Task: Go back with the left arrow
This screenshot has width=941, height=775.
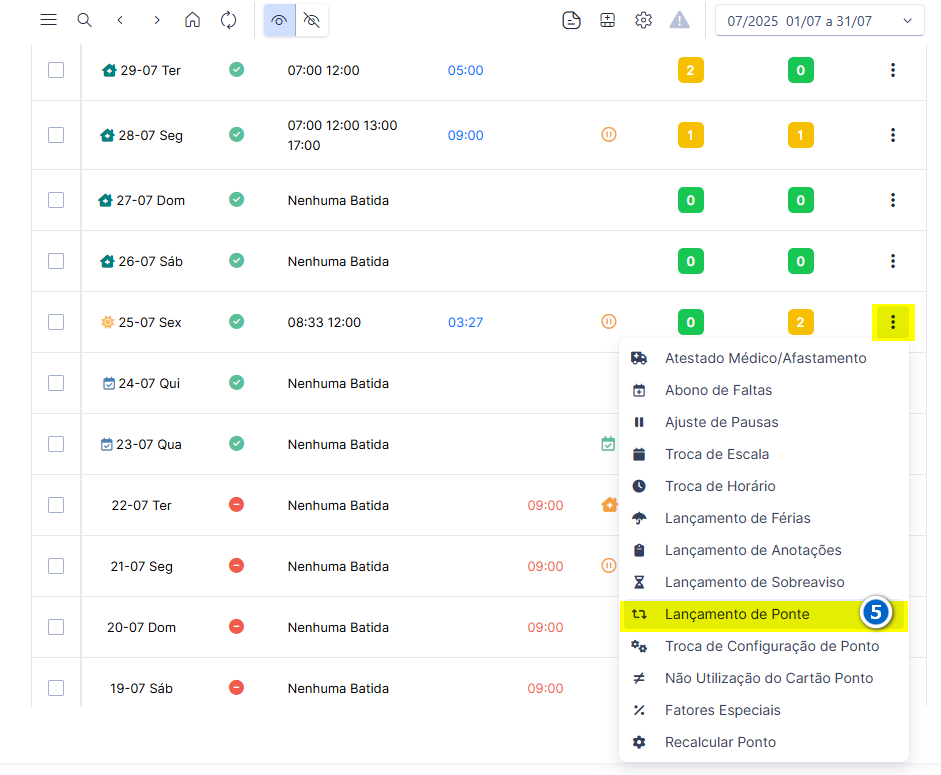Action: pos(120,20)
